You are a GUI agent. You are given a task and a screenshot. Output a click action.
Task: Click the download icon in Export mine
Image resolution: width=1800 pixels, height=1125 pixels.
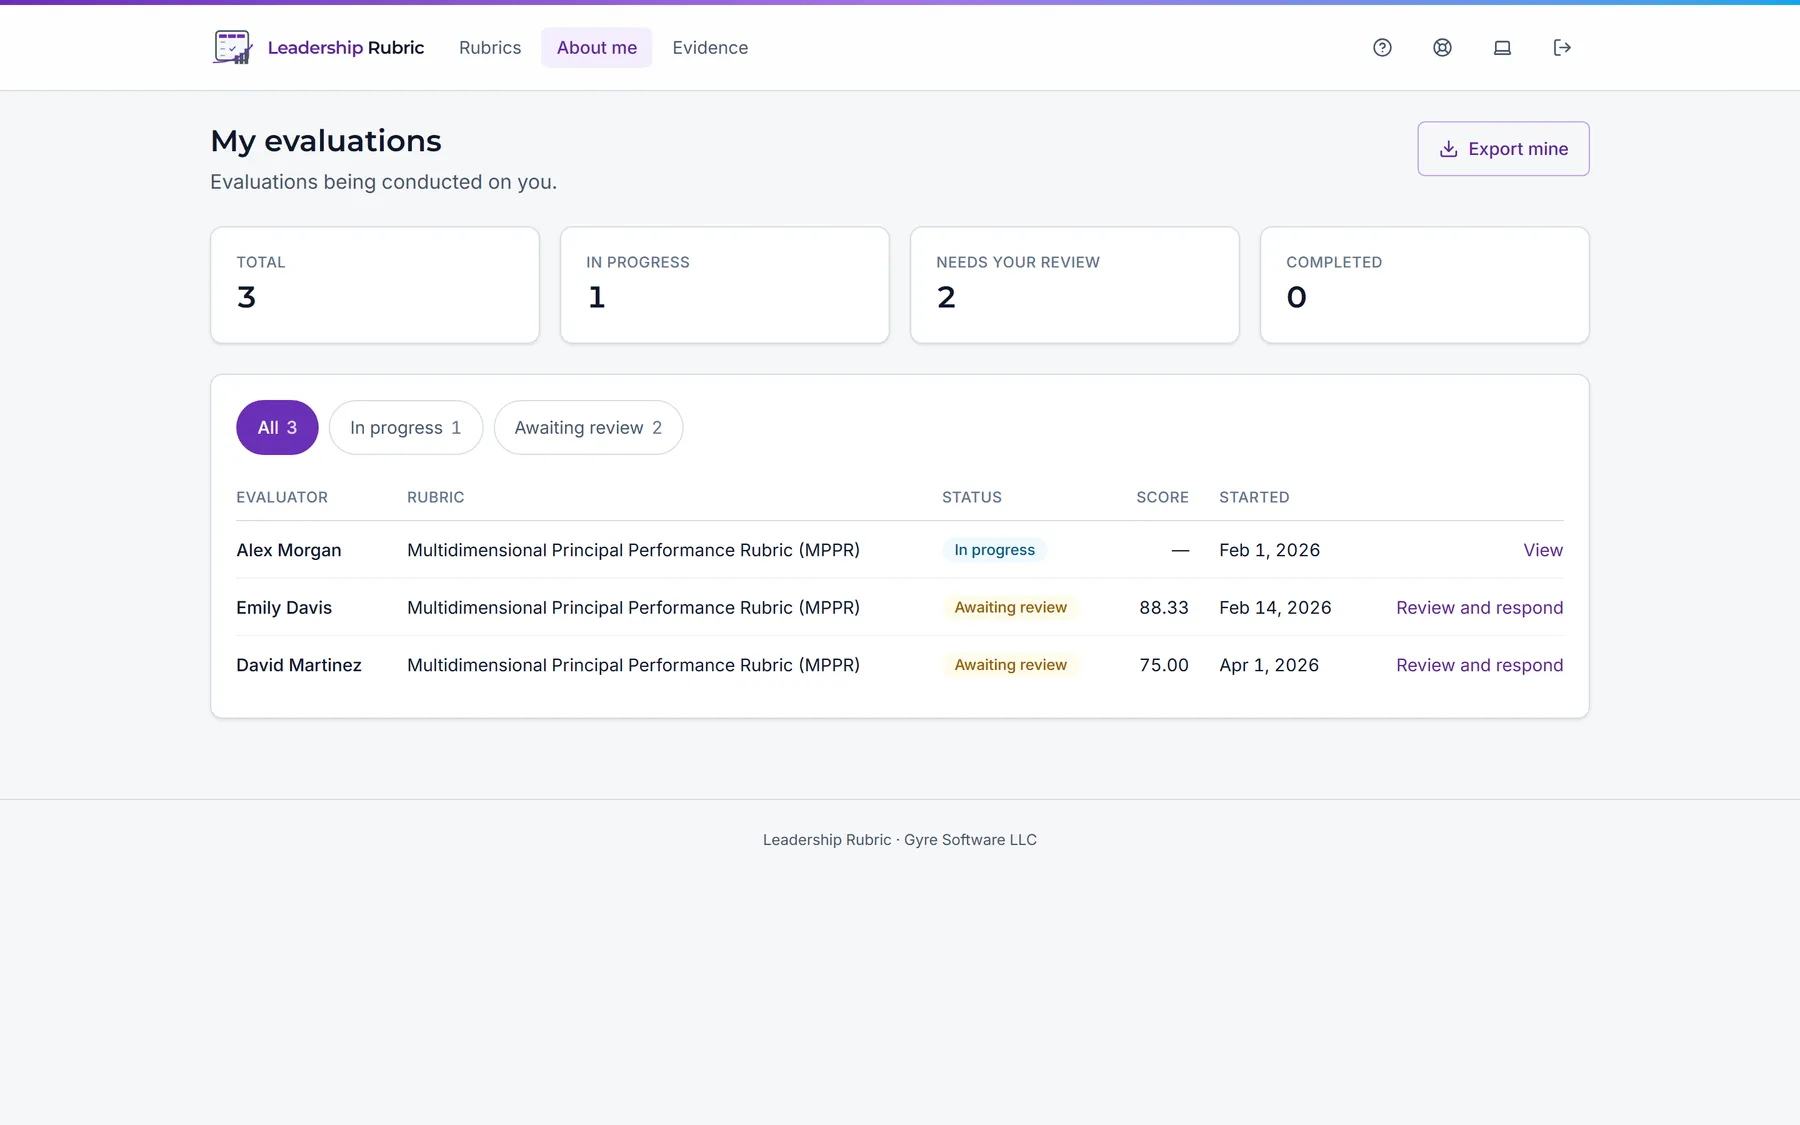tap(1448, 149)
